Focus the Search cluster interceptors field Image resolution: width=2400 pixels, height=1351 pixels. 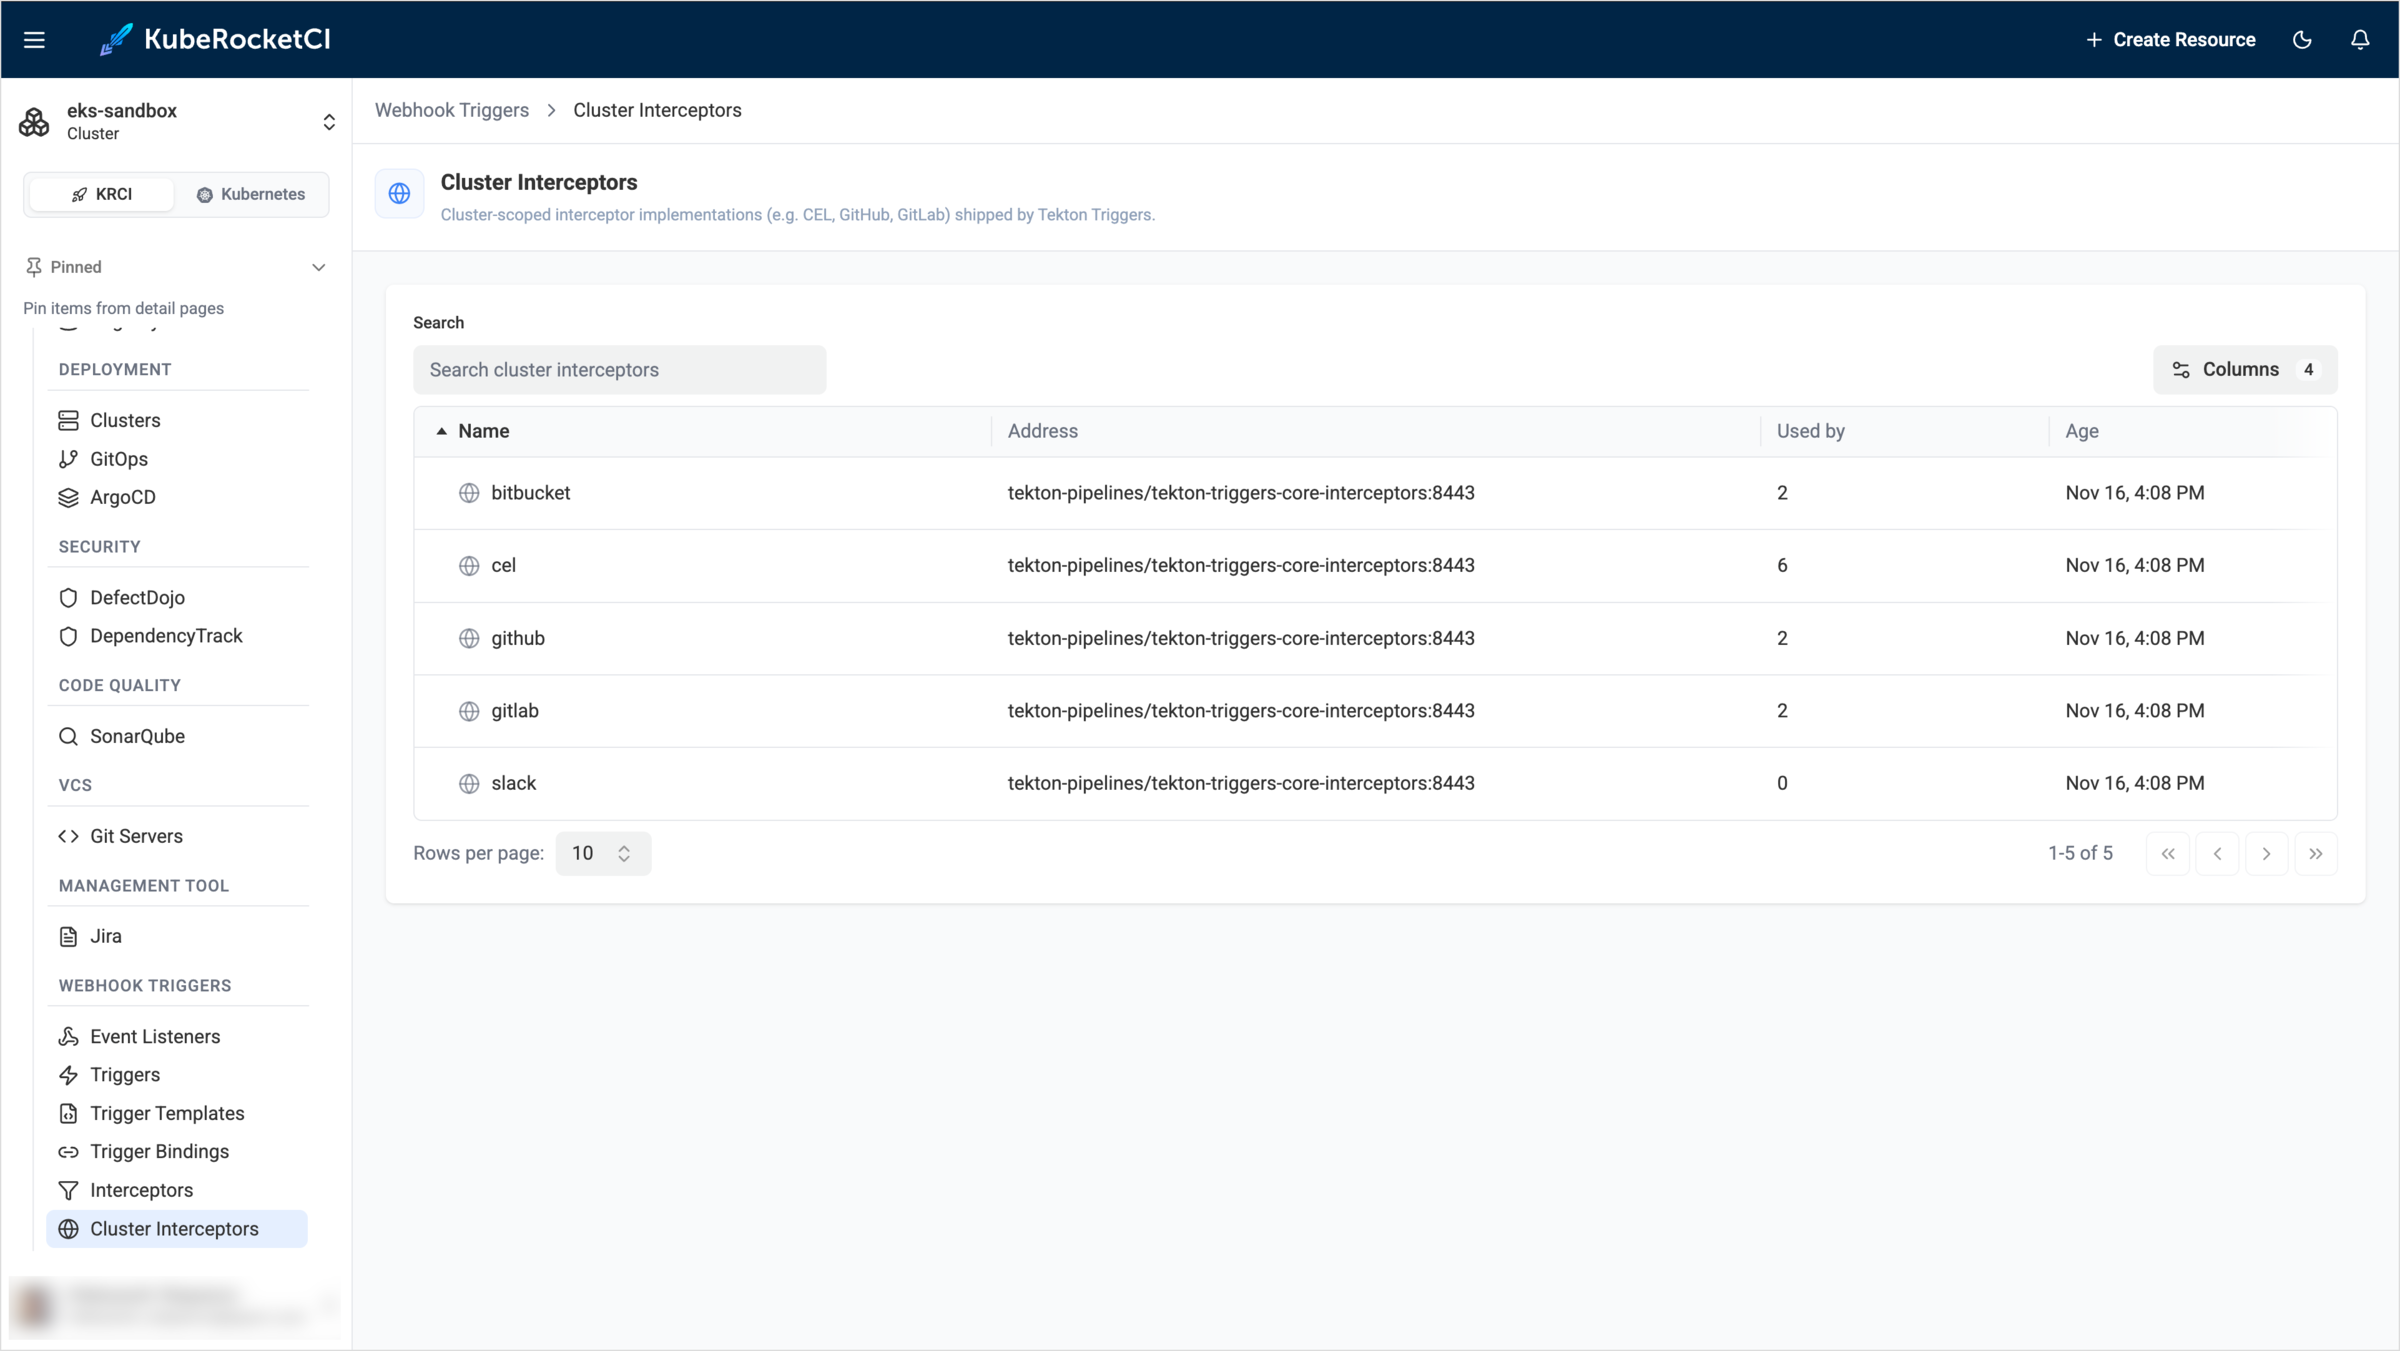[619, 370]
